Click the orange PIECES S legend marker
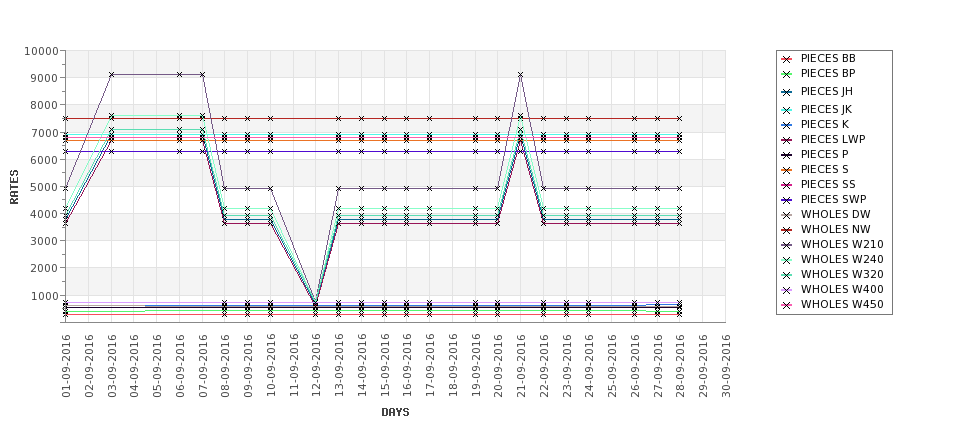The height and width of the screenshot is (429, 975). point(786,170)
